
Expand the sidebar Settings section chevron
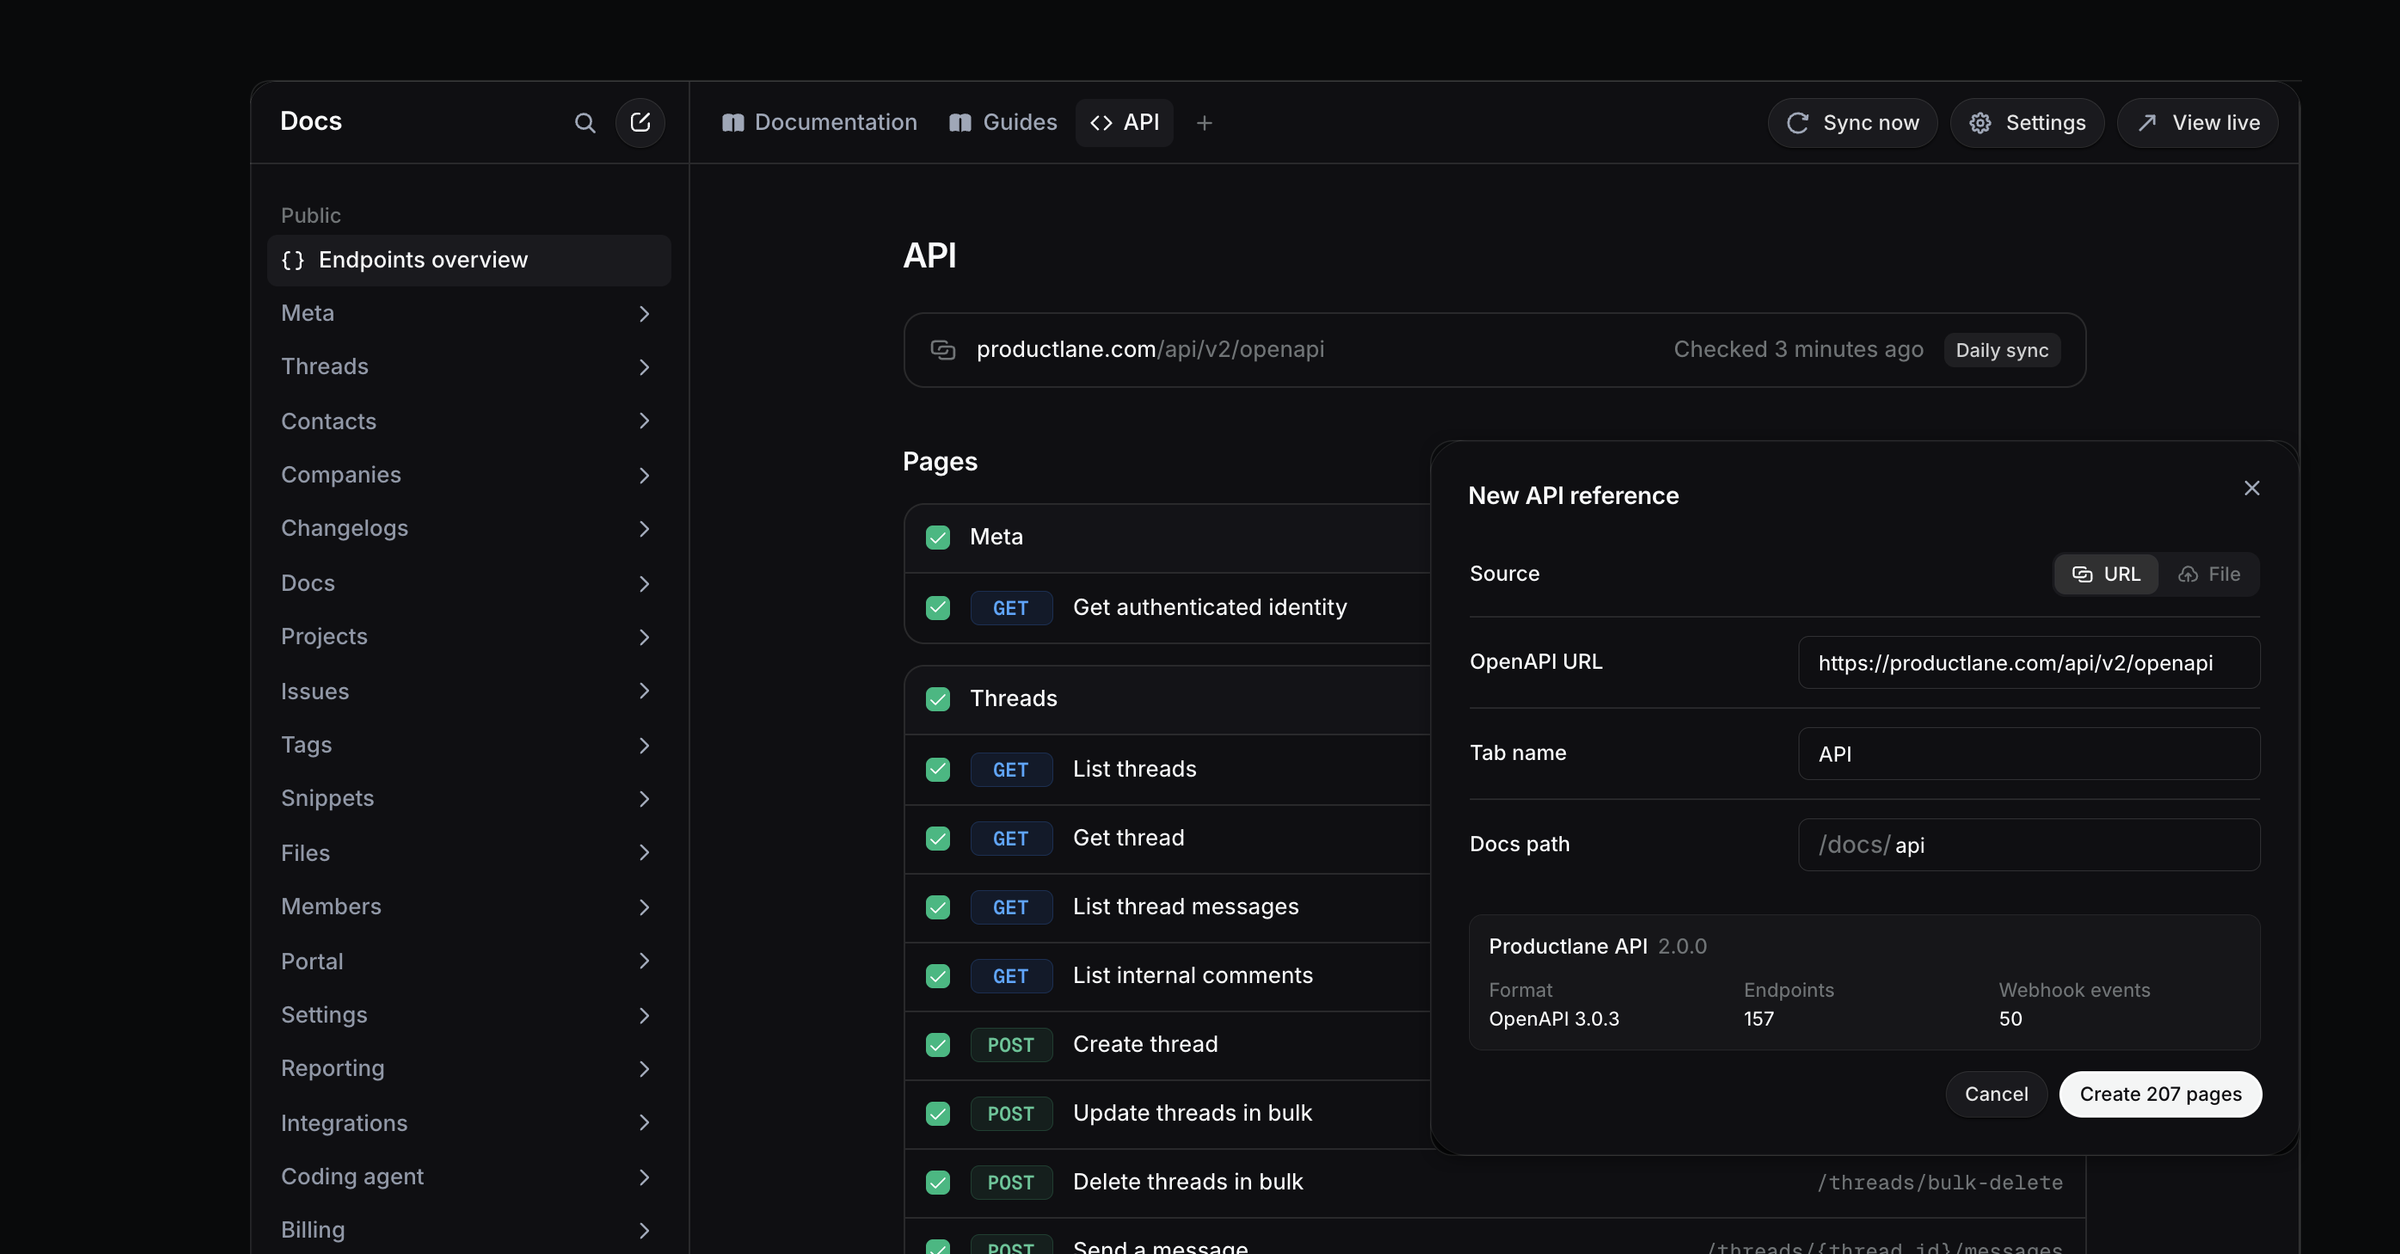[x=644, y=1015]
